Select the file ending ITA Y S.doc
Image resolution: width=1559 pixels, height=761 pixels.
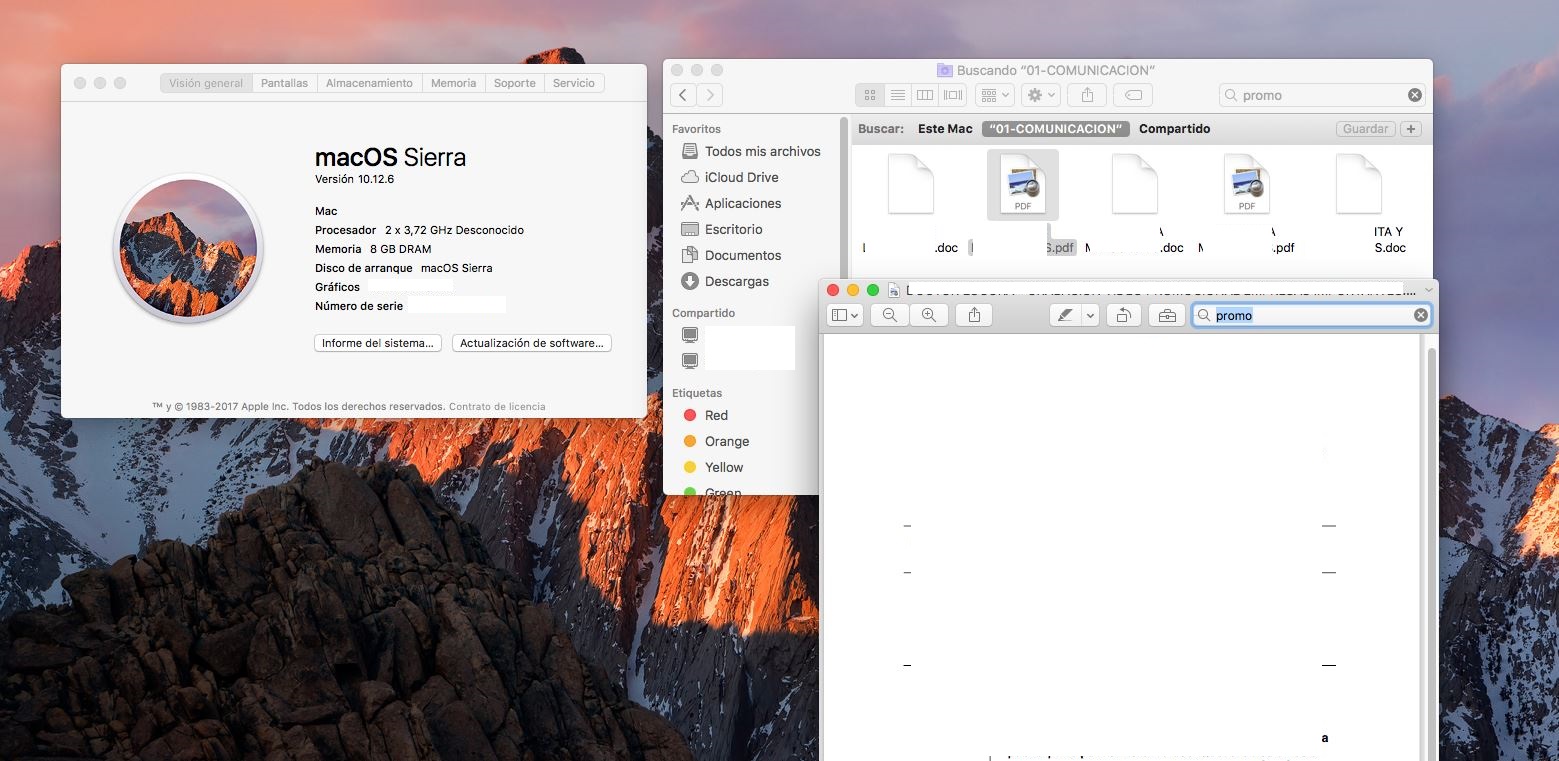pos(1359,185)
